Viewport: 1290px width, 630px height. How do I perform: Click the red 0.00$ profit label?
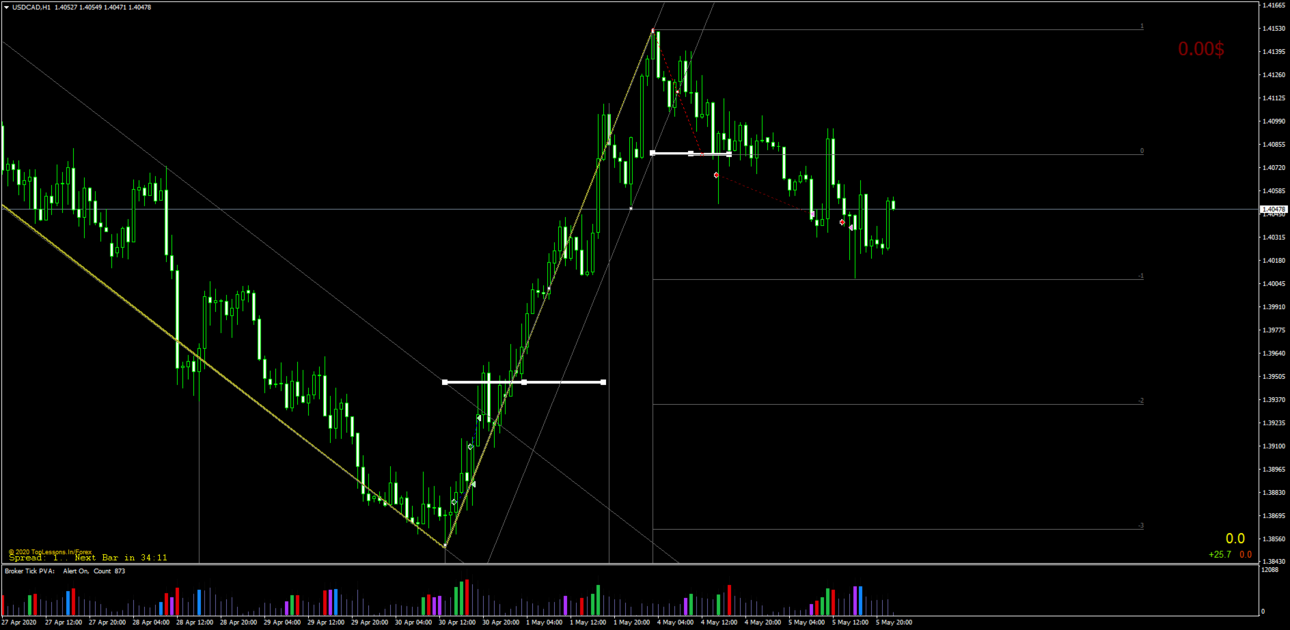coord(1200,48)
